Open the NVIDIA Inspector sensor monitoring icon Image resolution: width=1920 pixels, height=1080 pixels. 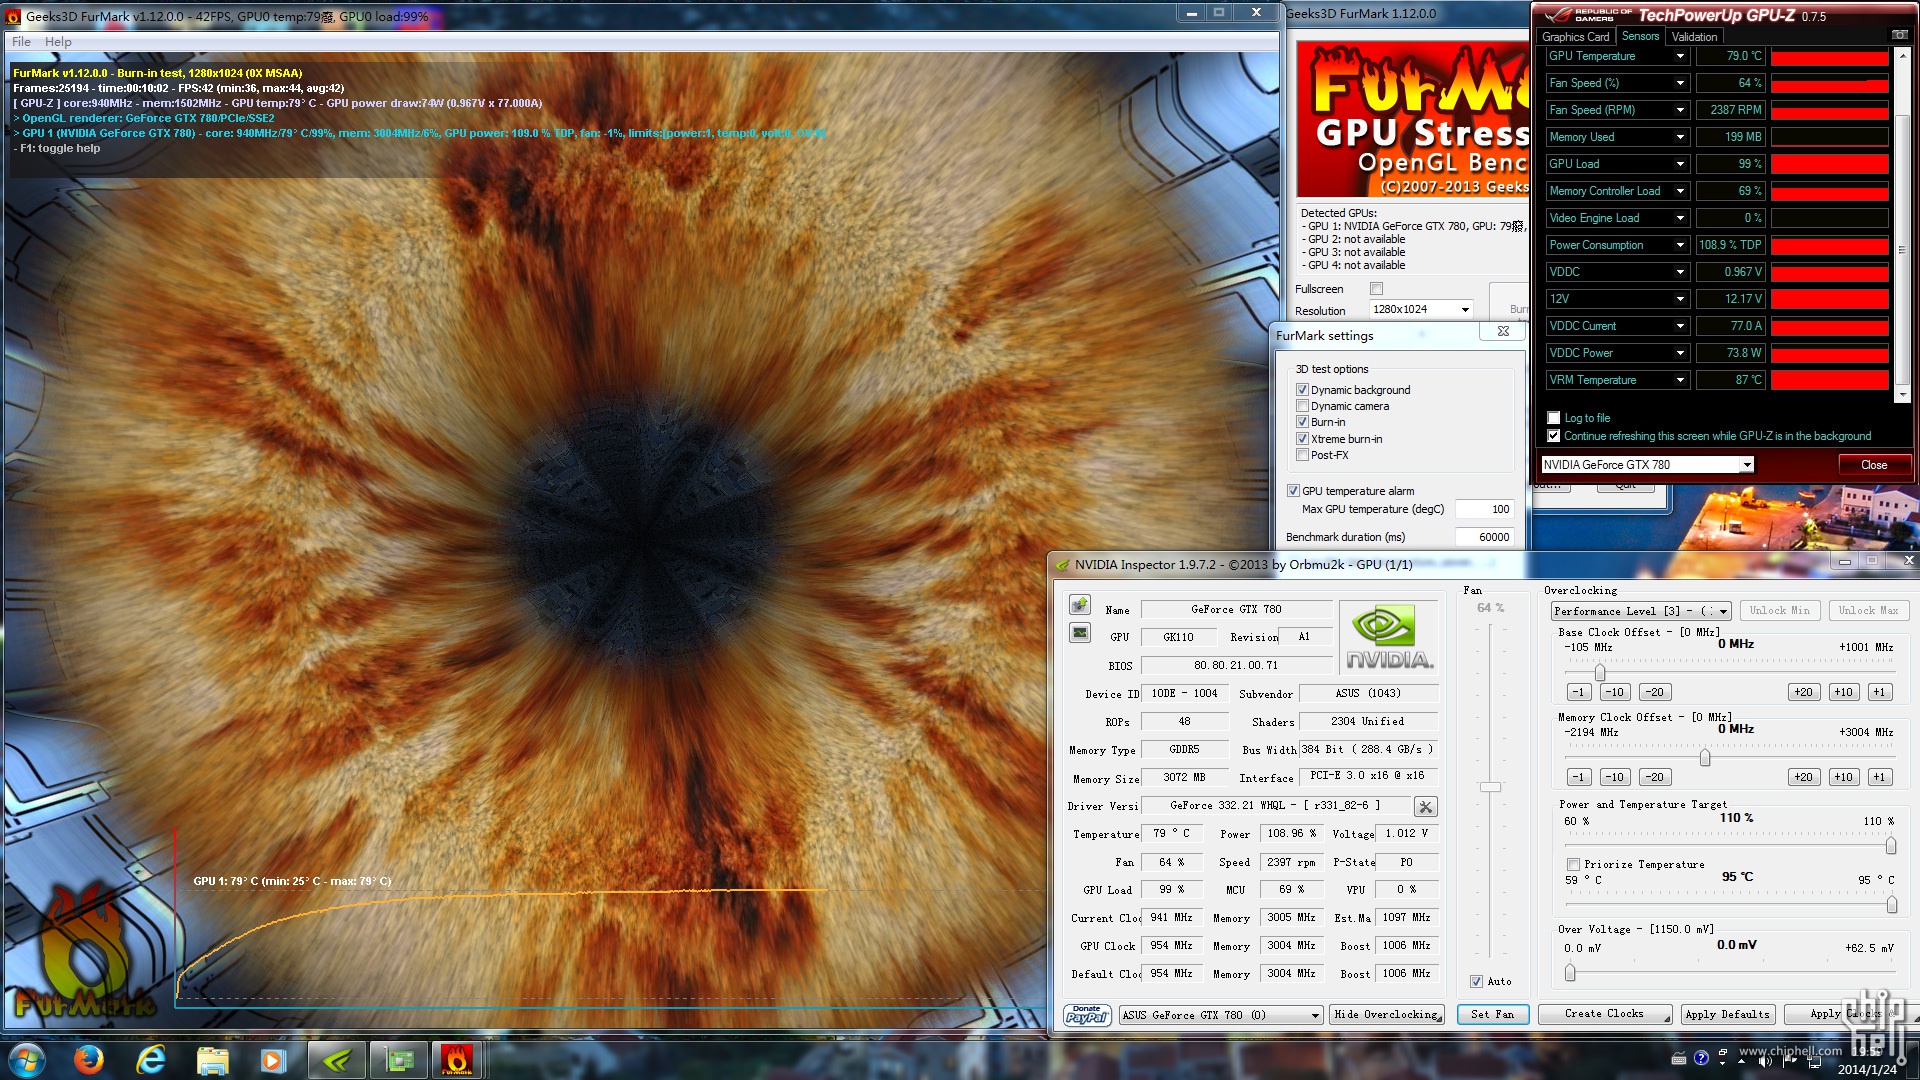point(1080,633)
